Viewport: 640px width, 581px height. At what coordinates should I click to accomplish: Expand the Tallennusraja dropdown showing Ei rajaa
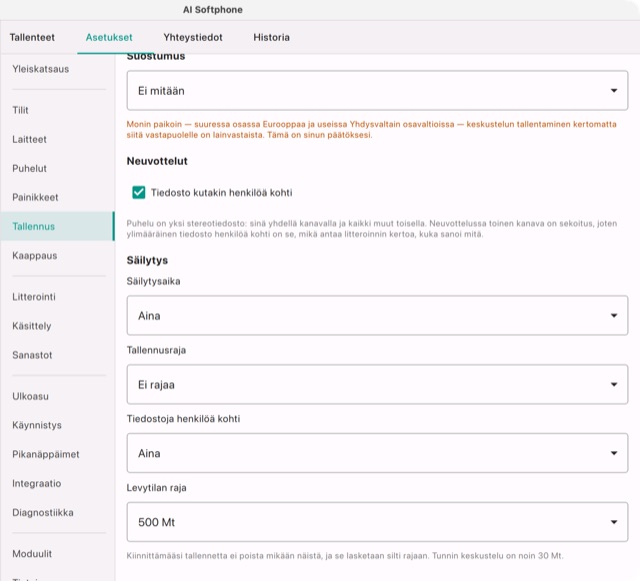(x=377, y=385)
